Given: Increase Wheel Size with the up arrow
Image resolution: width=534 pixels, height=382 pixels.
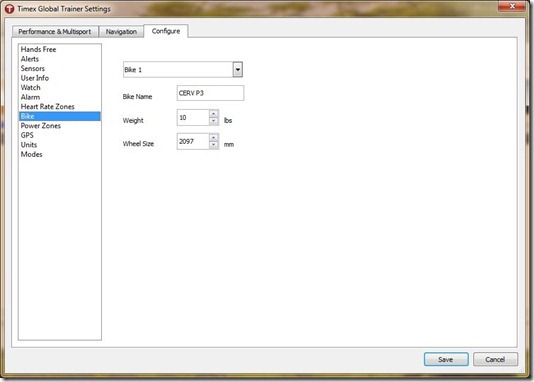Looking at the screenshot, I should [214, 138].
